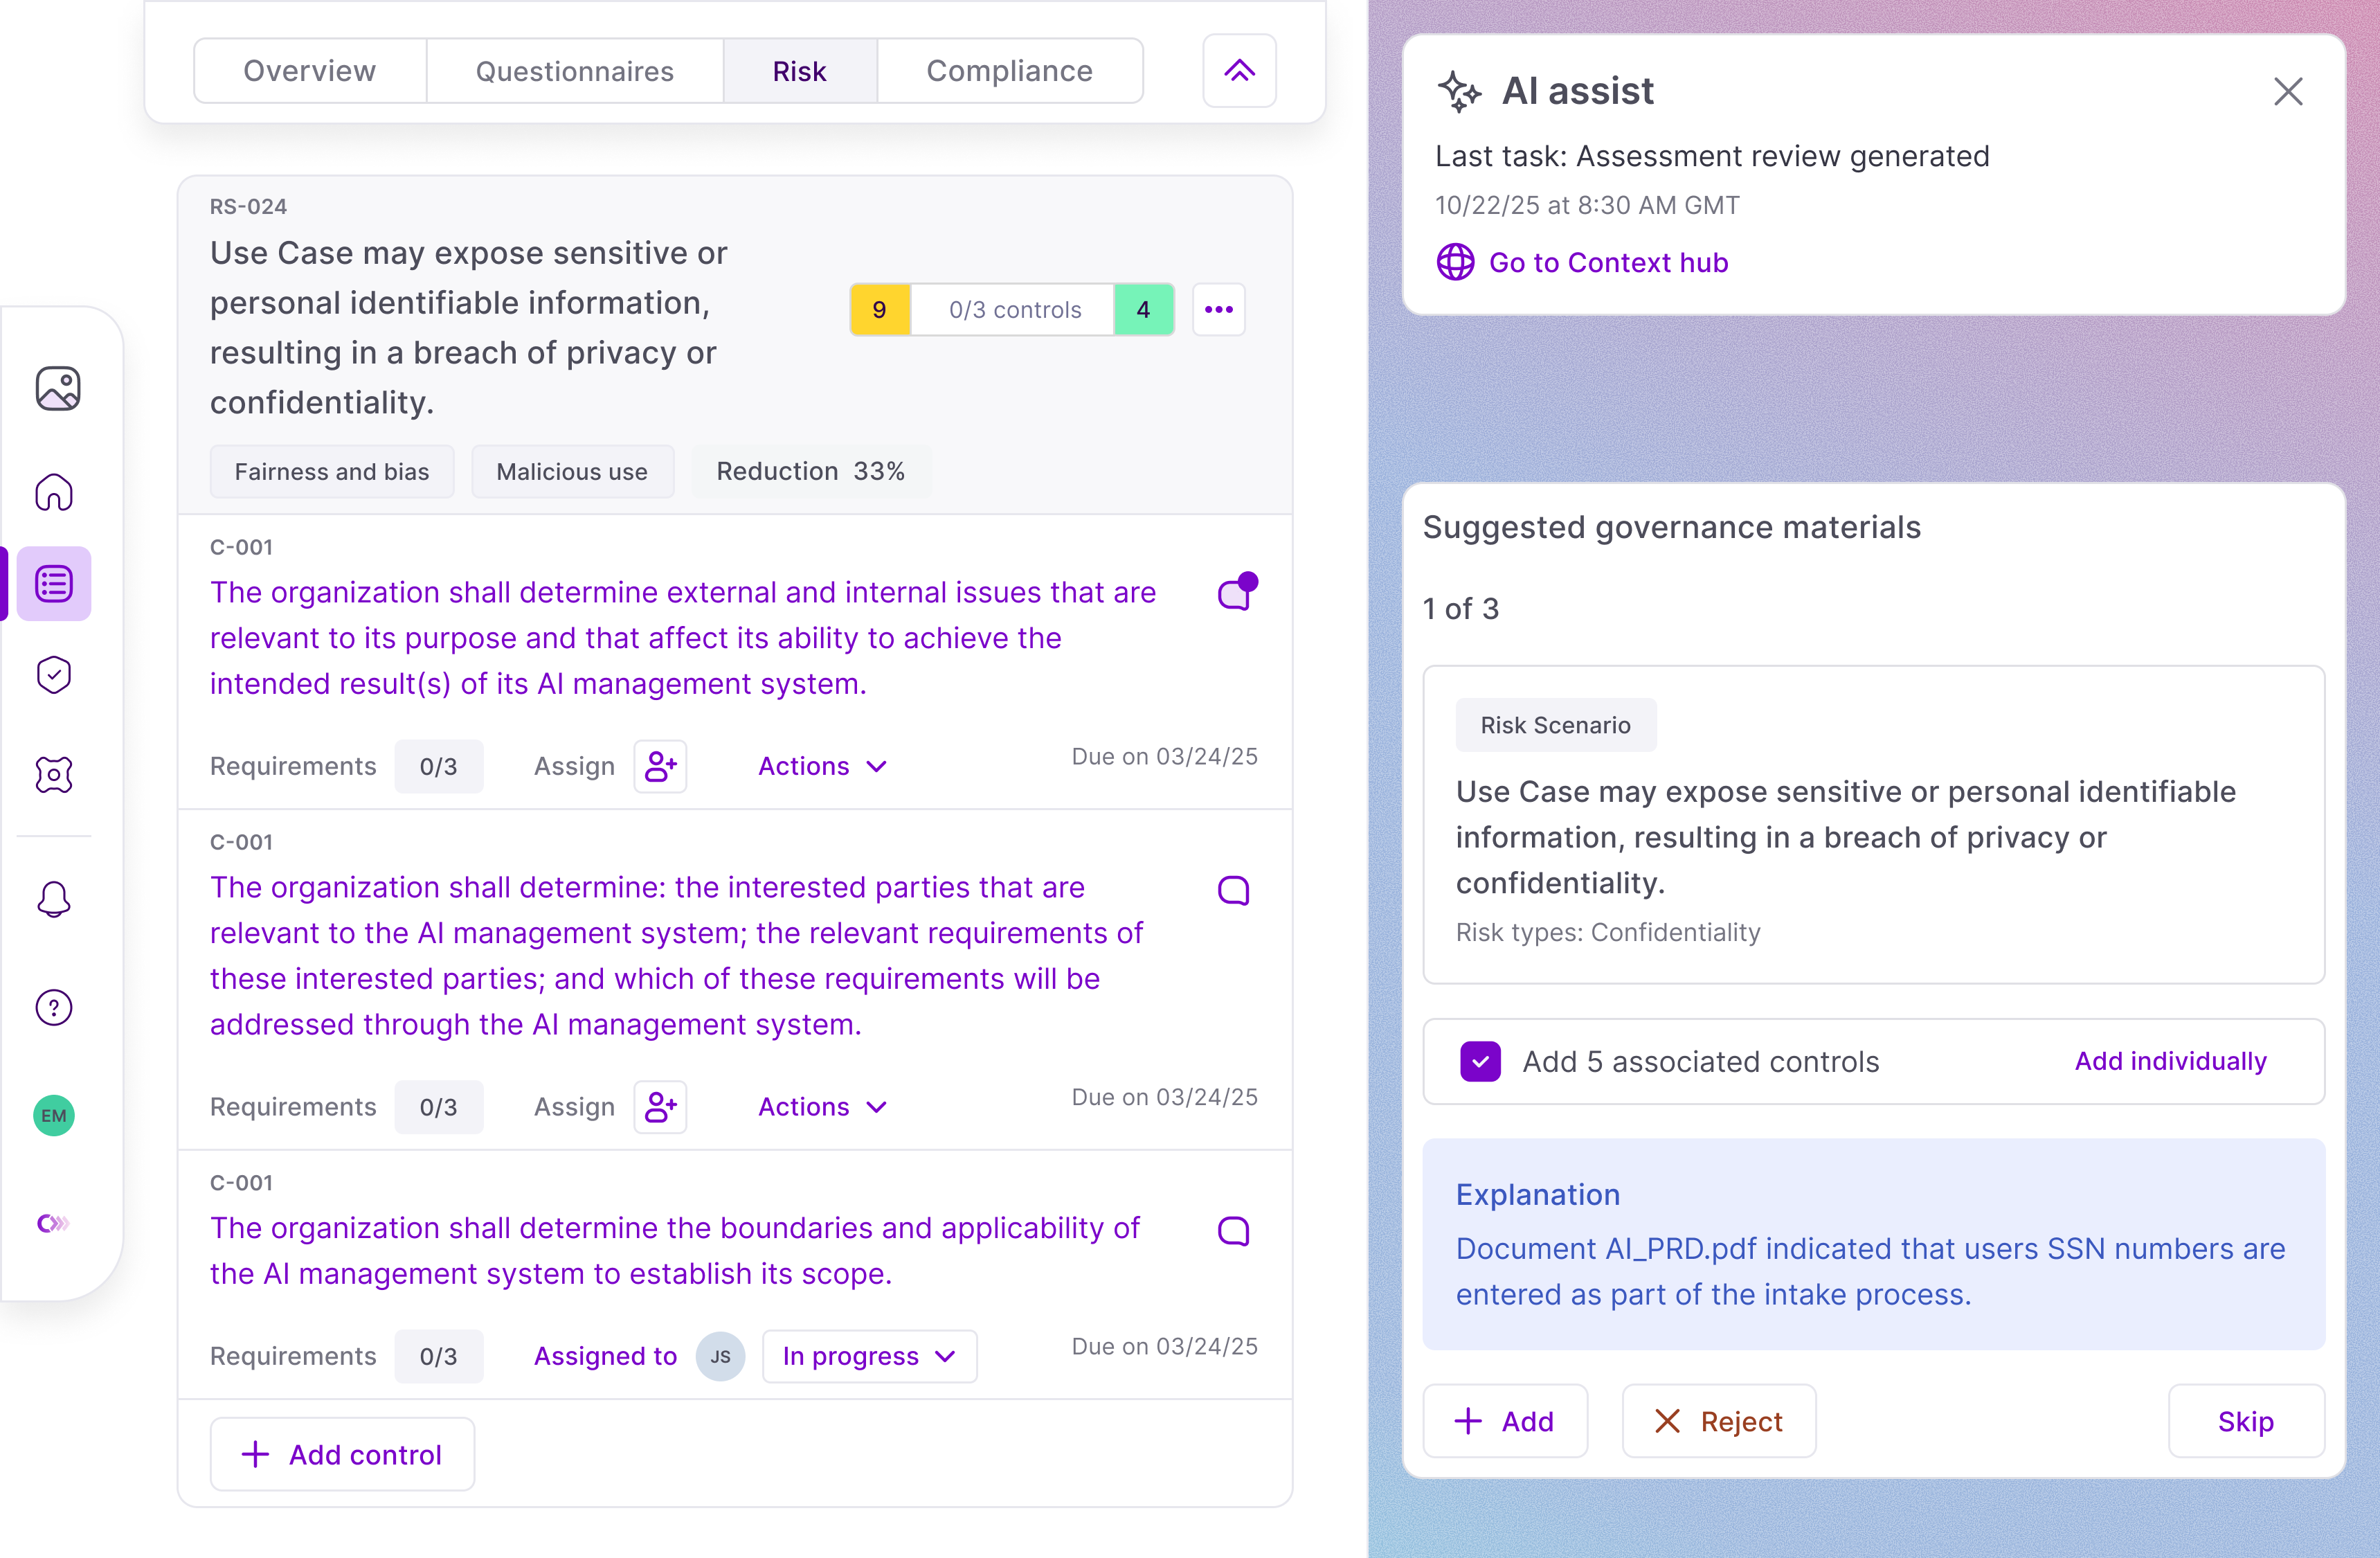Click Go to Context hub link
The height and width of the screenshot is (1558, 2380).
pyautogui.click(x=1607, y=262)
